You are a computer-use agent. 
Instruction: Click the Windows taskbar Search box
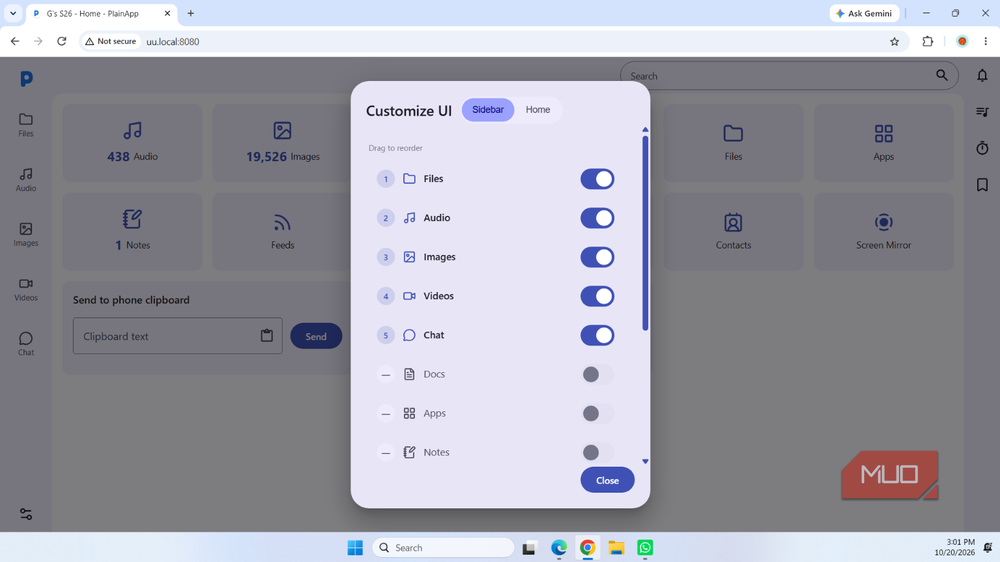pyautogui.click(x=443, y=547)
